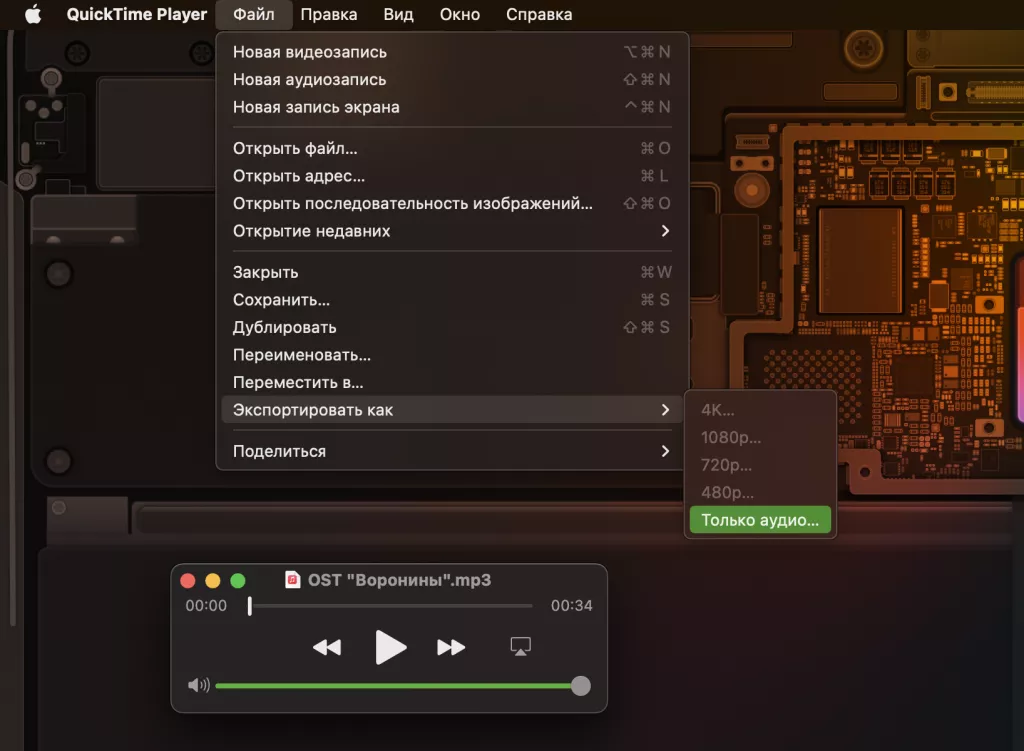
Task: Select the fast-forward icon
Action: click(x=451, y=647)
